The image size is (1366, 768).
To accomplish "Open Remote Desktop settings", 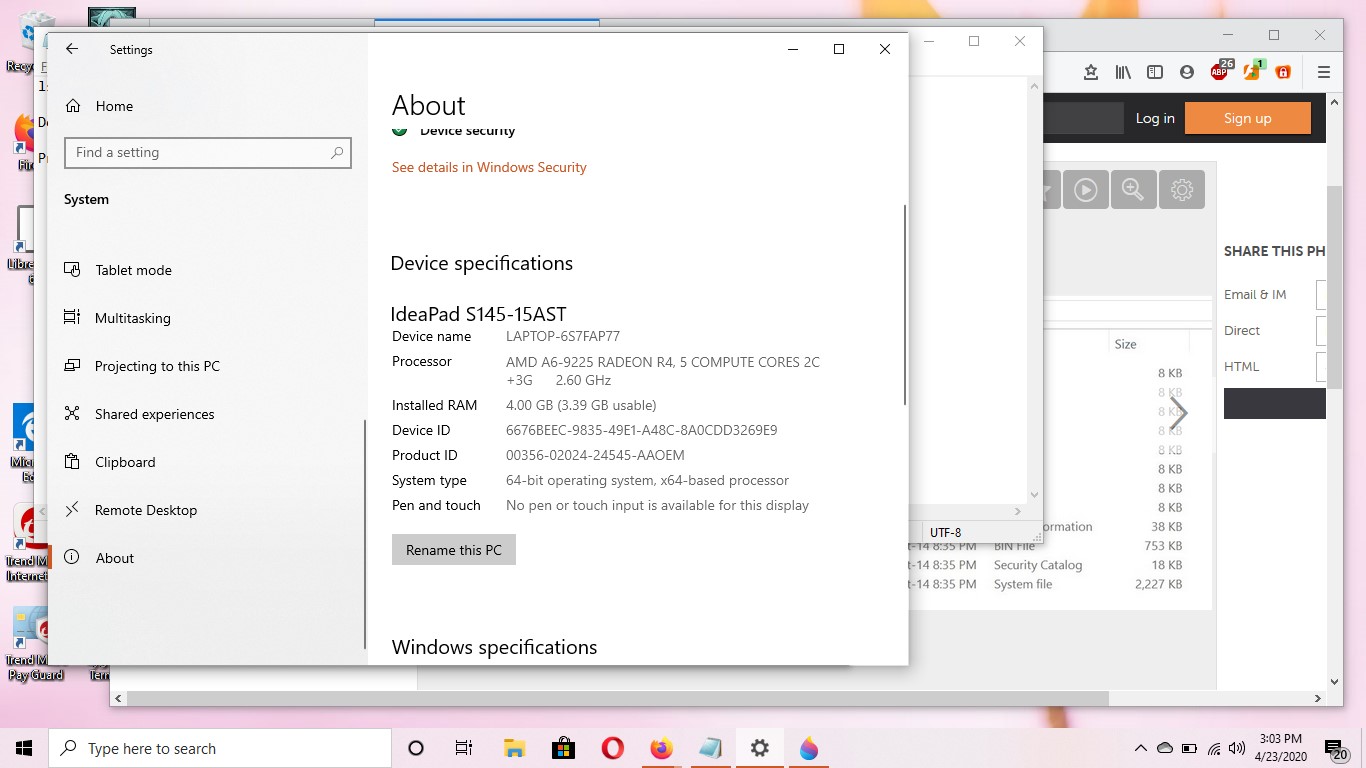I will pyautogui.click(x=146, y=510).
